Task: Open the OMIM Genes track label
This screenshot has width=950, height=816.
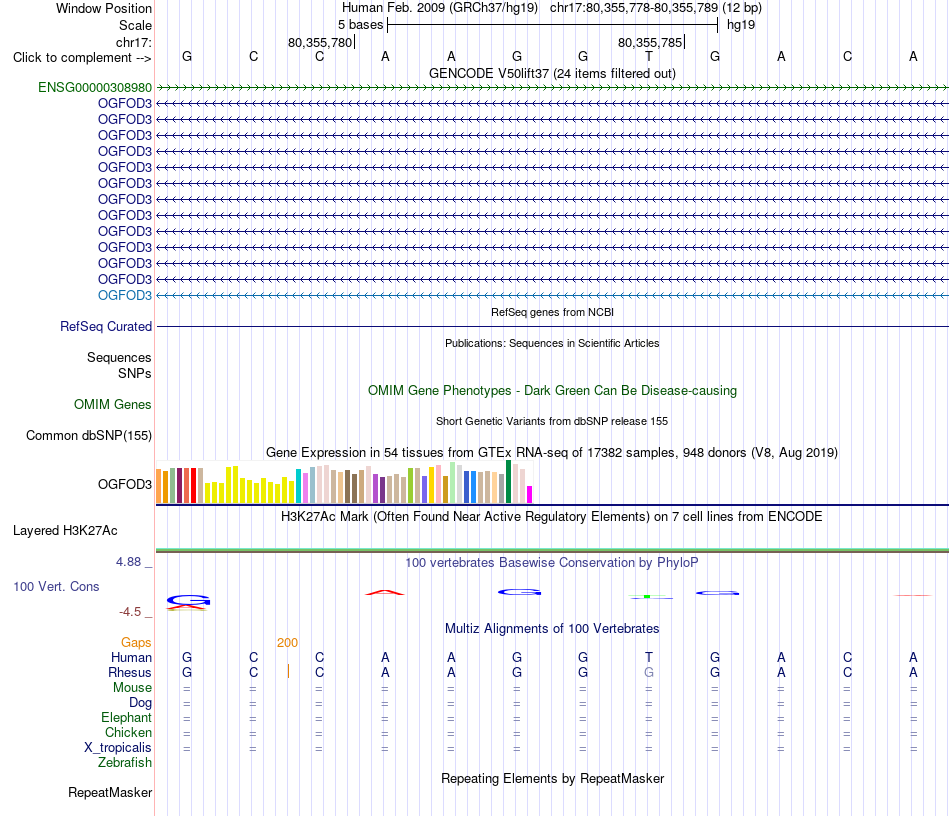Action: (113, 404)
